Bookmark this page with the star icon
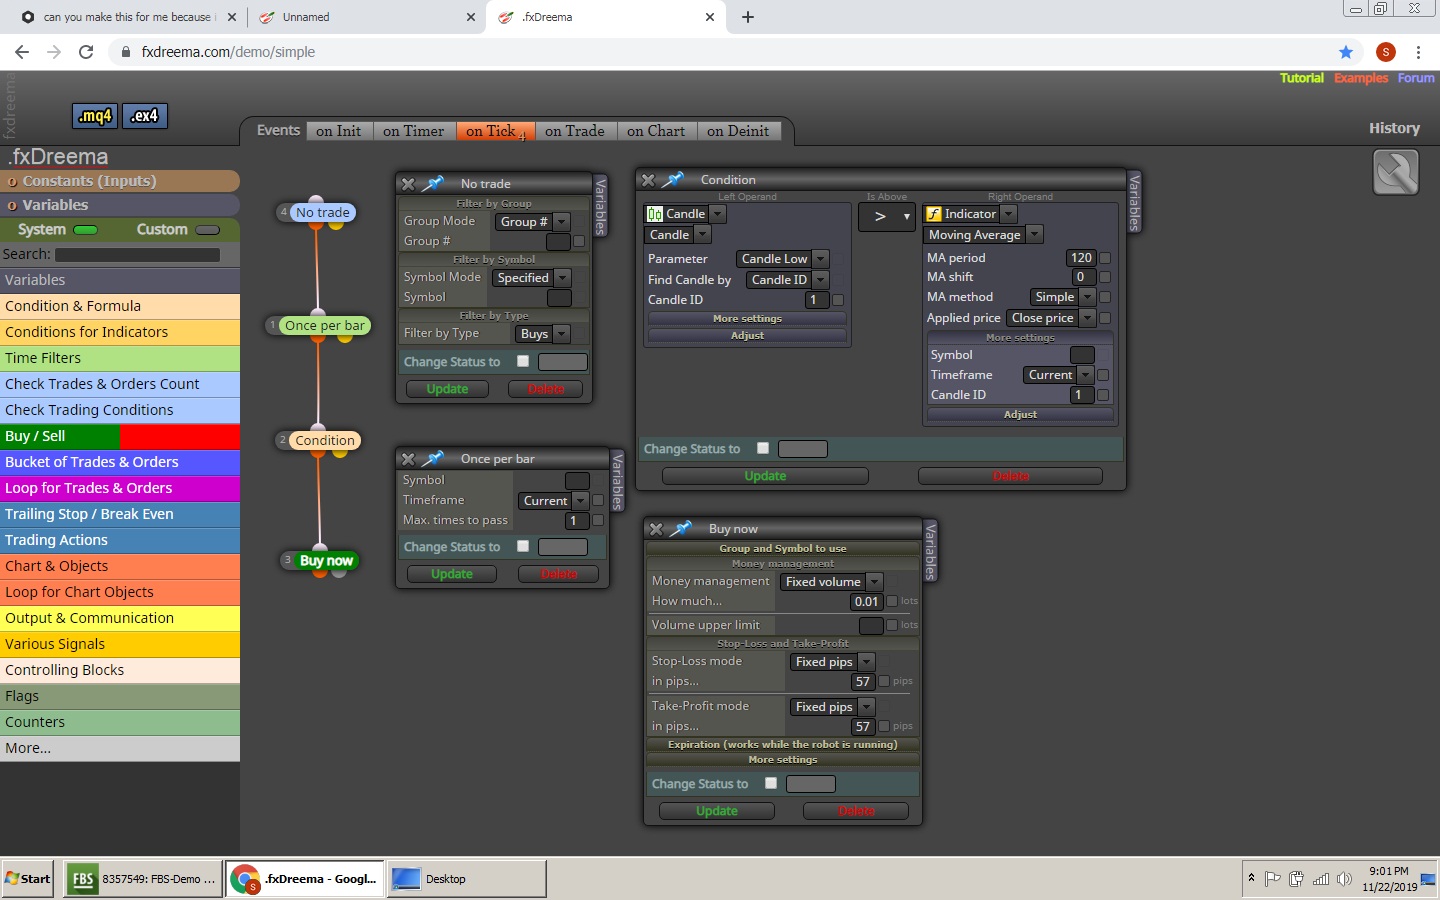1440x900 pixels. point(1346,52)
